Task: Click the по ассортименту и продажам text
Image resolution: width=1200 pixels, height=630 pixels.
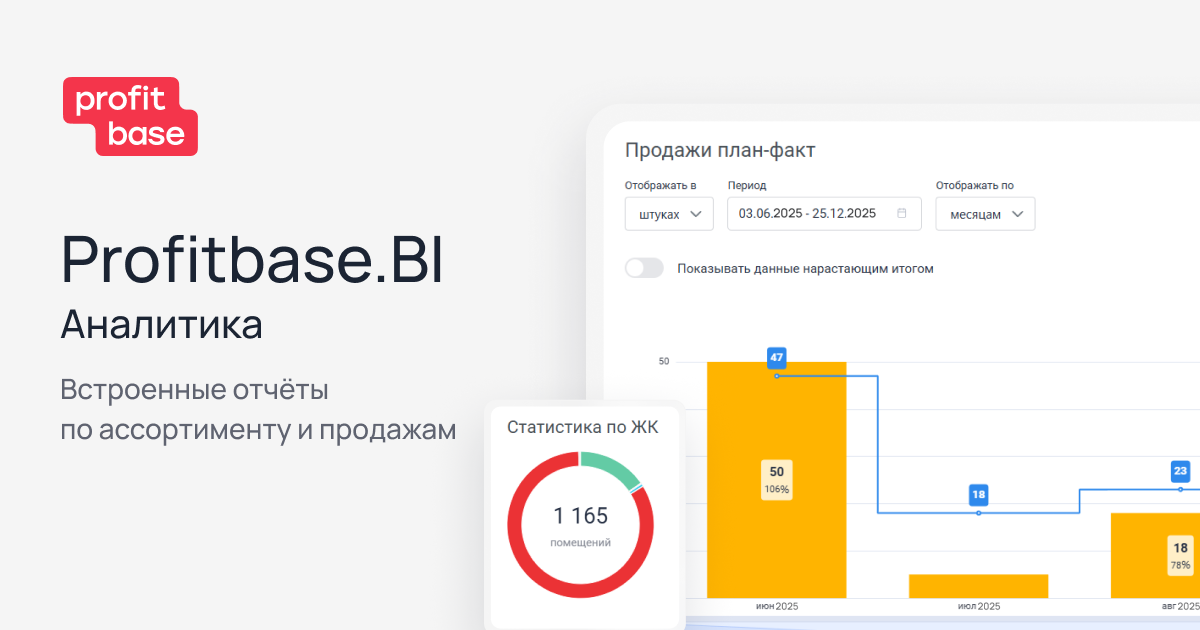Action: (x=258, y=430)
